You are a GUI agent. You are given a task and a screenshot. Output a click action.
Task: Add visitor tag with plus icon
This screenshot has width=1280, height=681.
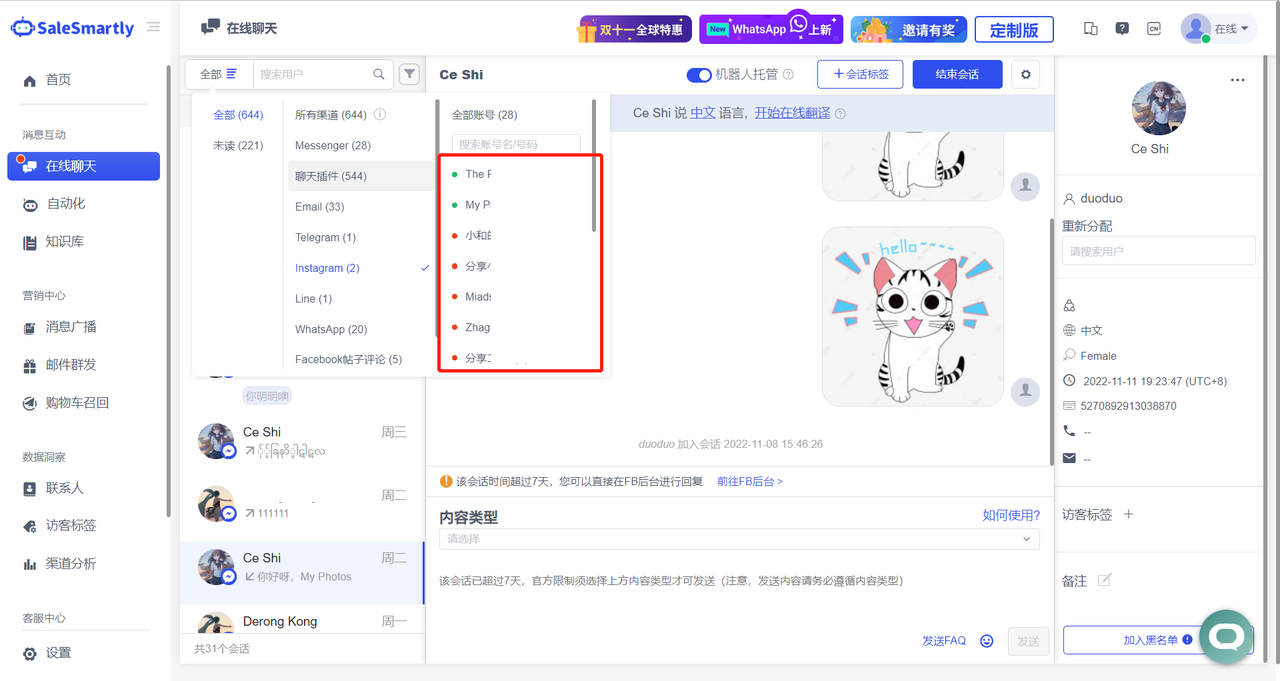click(x=1129, y=514)
